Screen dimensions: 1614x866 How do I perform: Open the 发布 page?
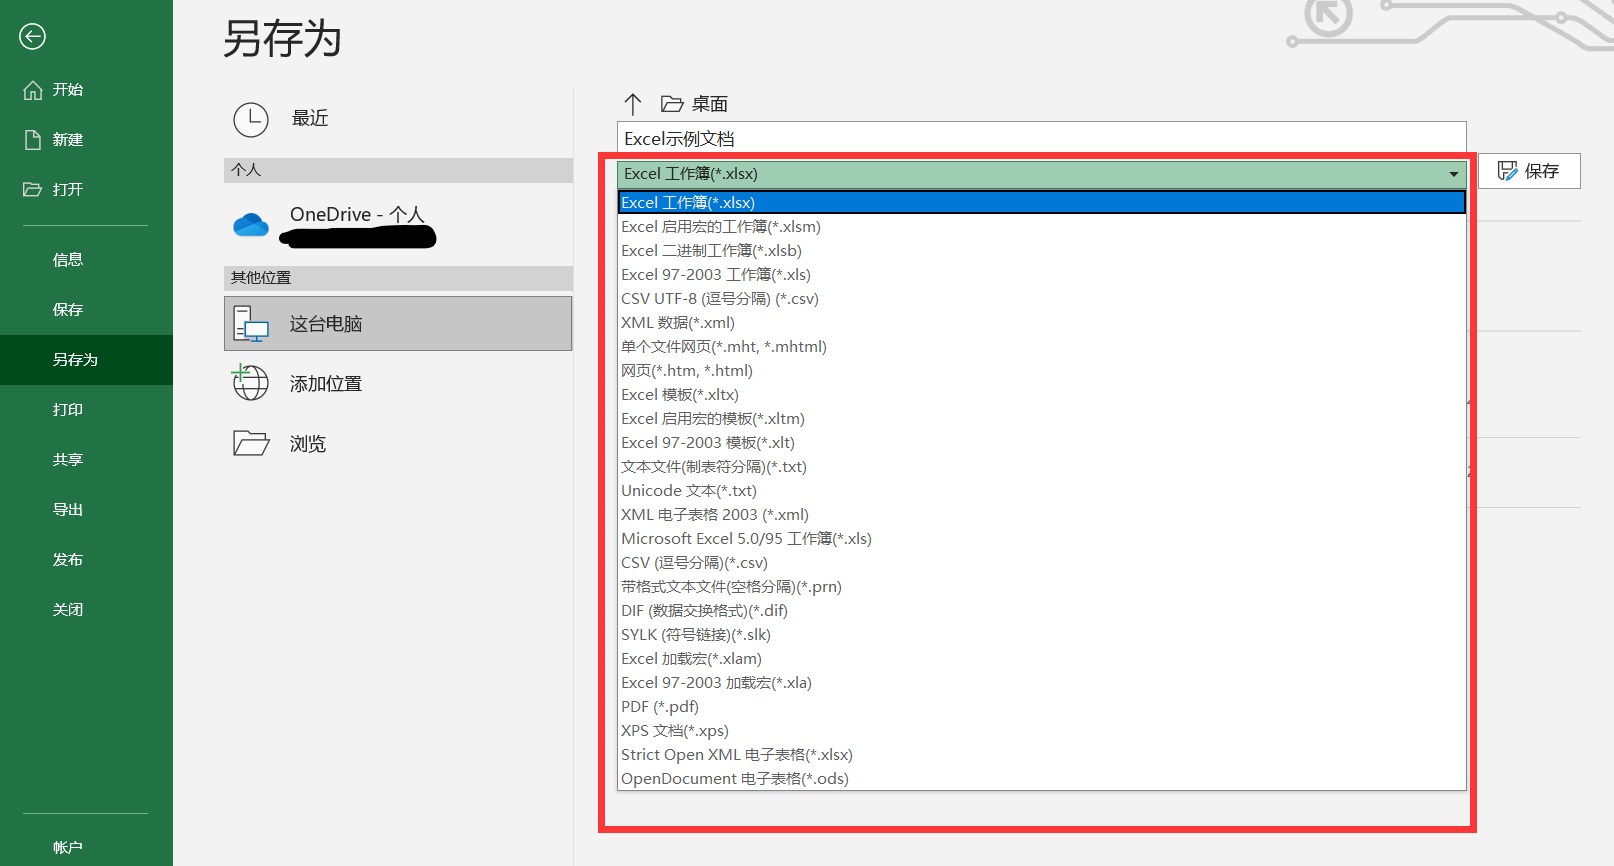point(68,560)
